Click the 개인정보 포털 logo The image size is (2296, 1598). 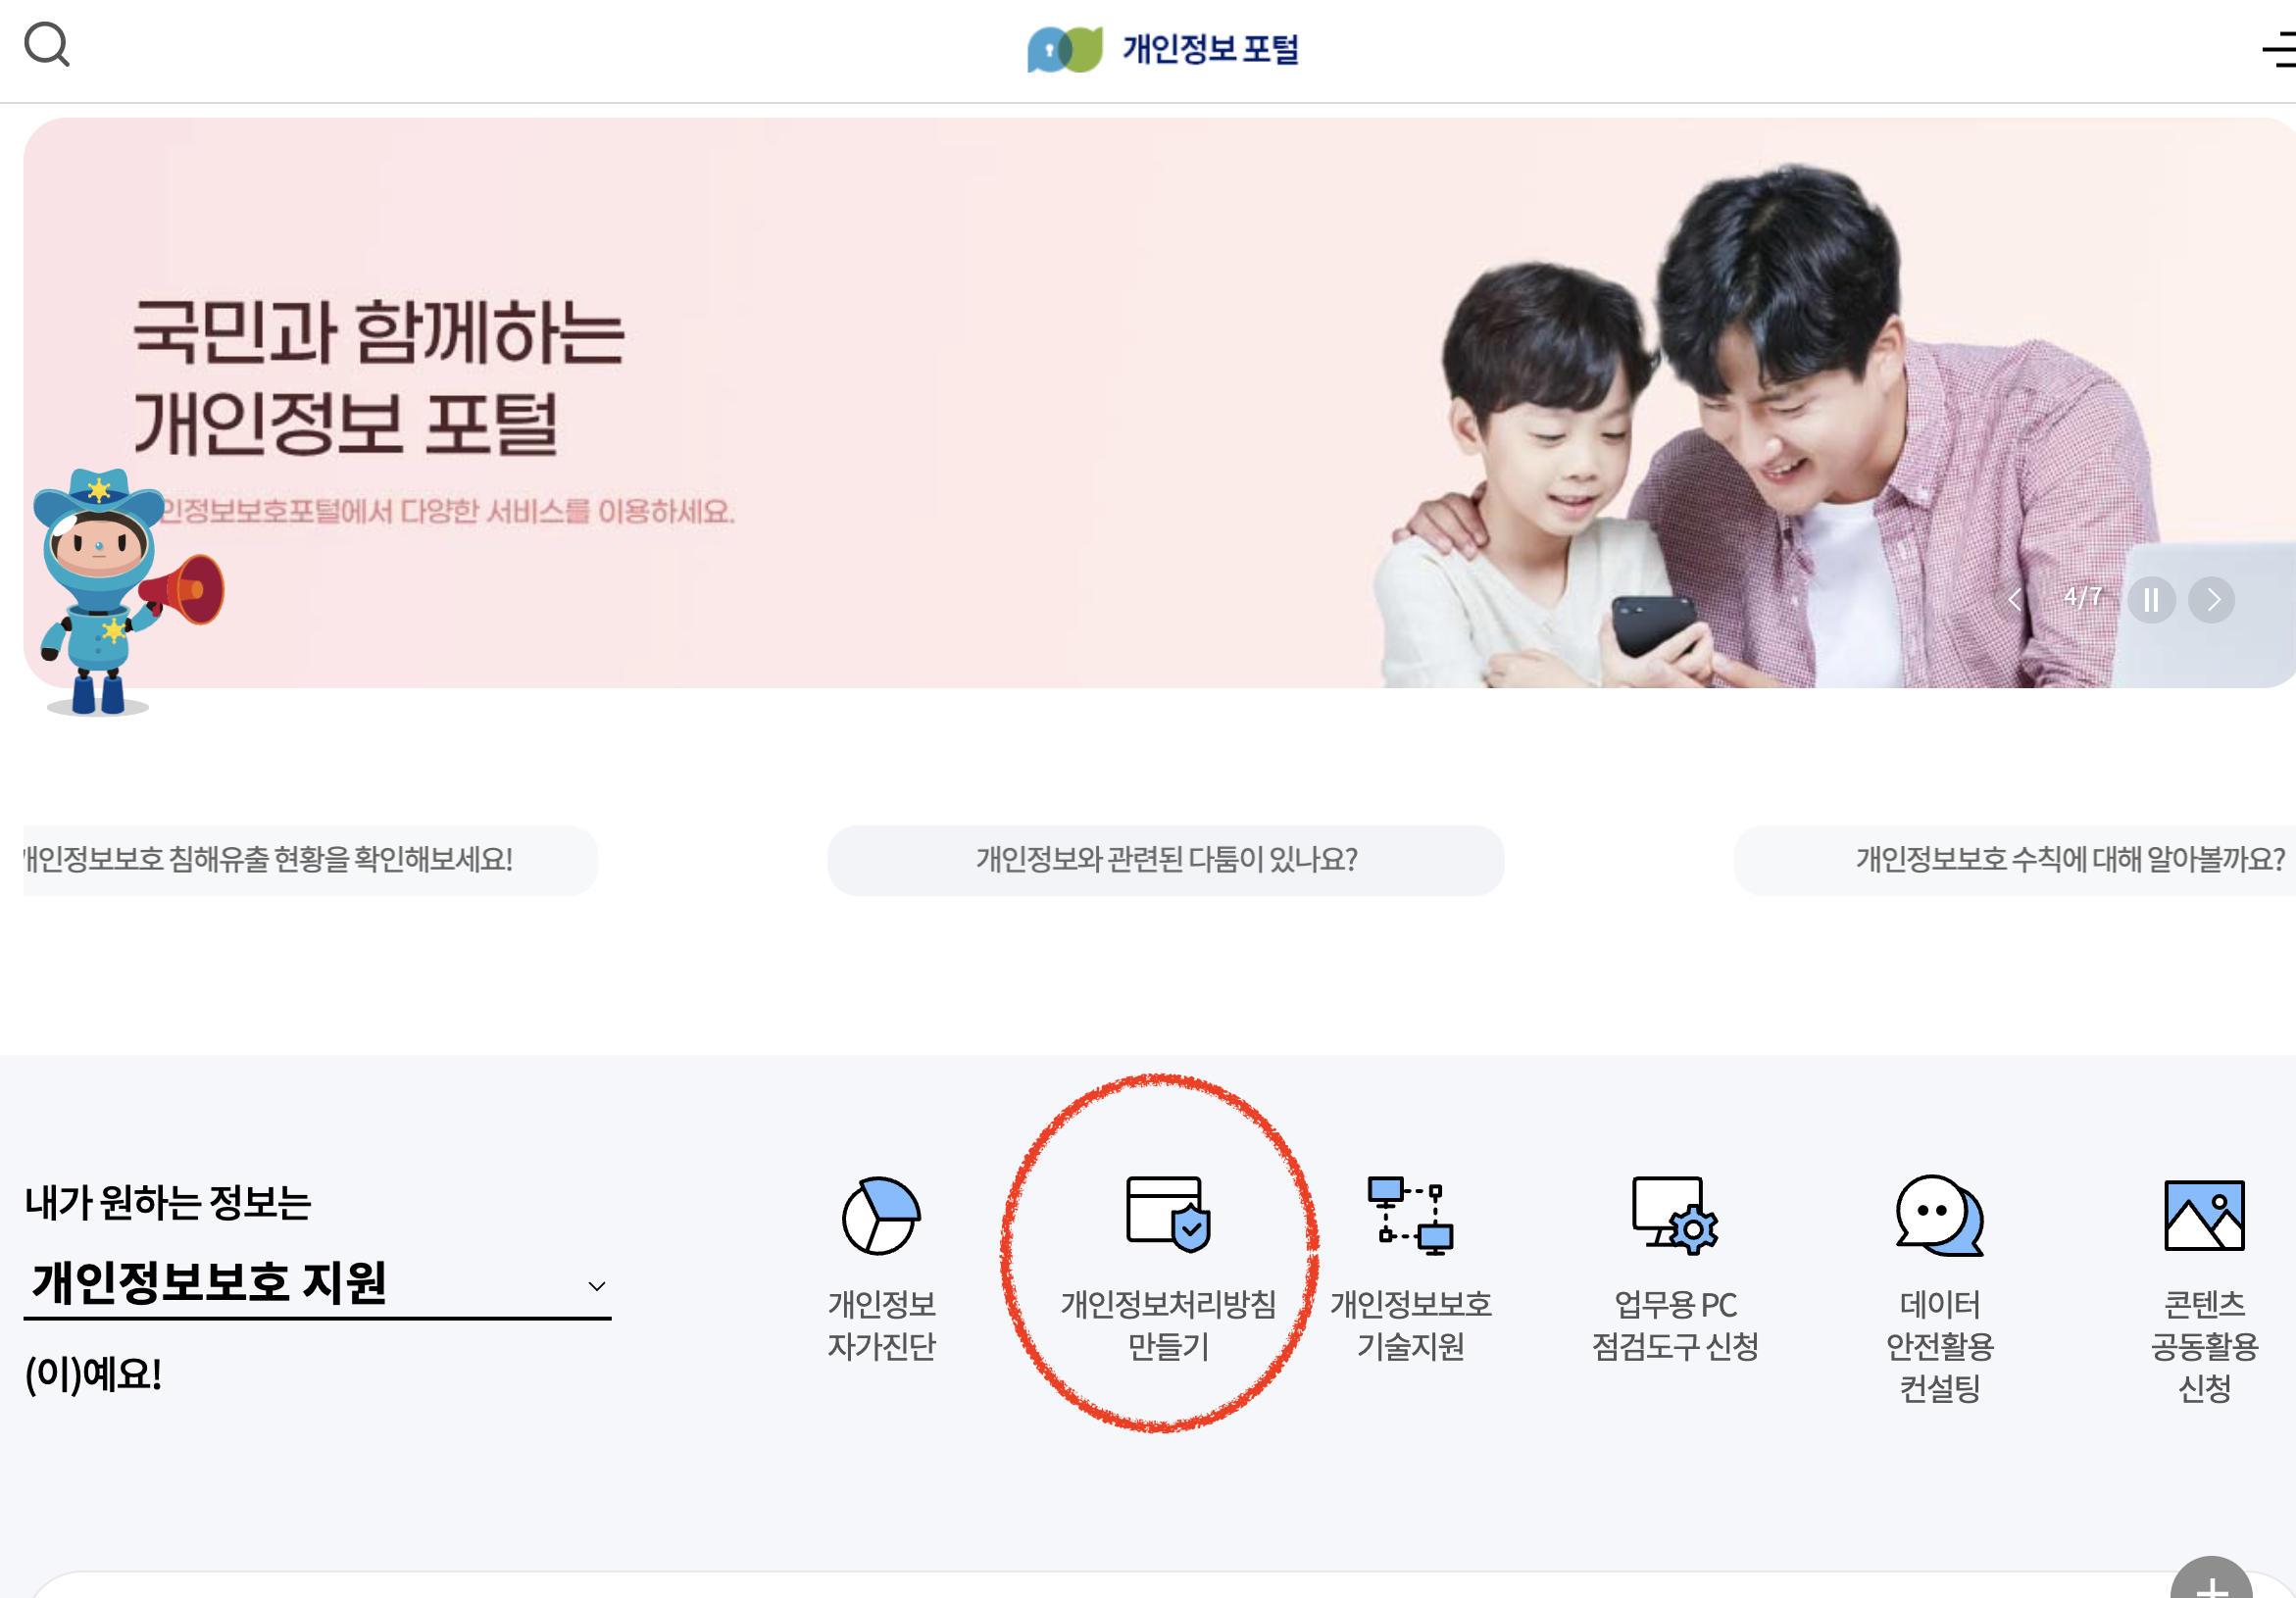1163,49
